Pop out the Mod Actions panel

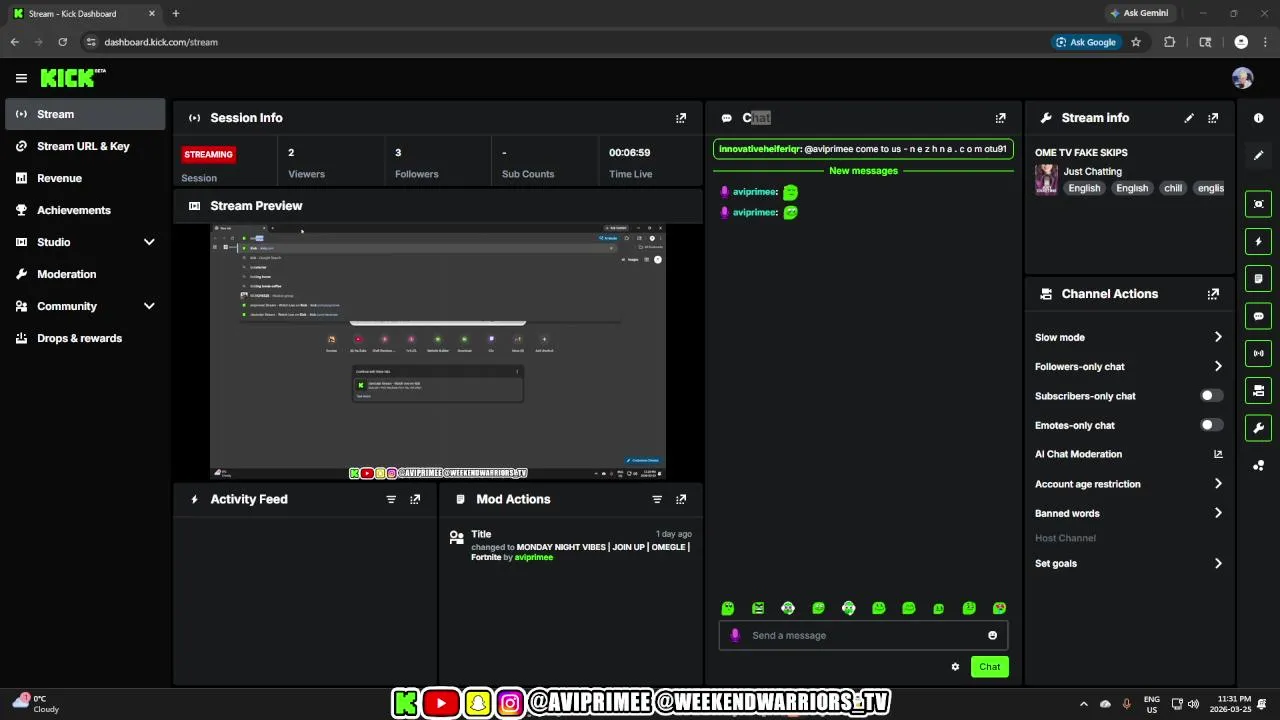point(681,499)
